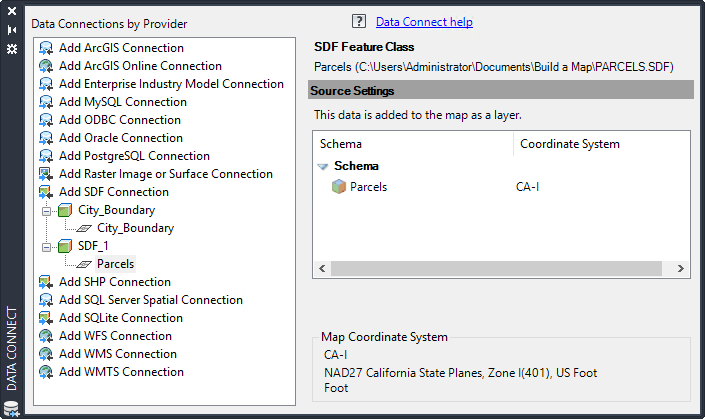Collapse the SDF_1 connection node

click(46, 246)
